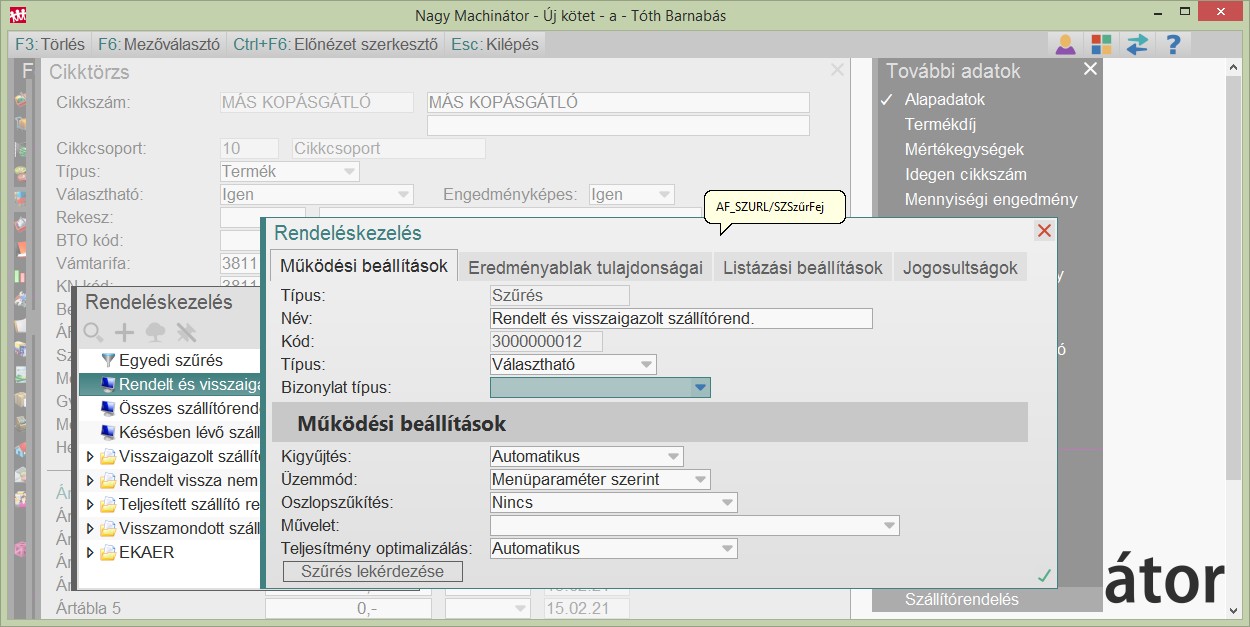The width and height of the screenshot is (1250, 627).
Task: Switch to Eredményablak tulajdonságai tab
Action: tap(586, 267)
